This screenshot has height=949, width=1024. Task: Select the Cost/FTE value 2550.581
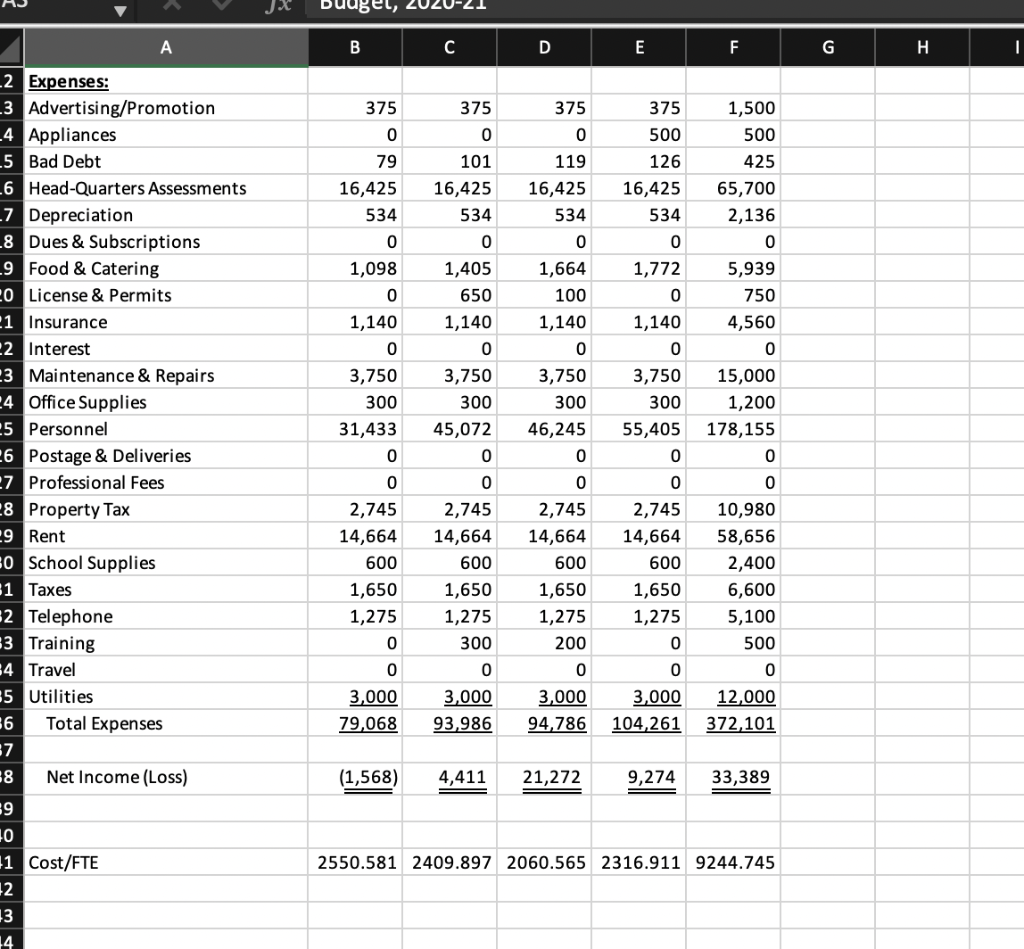pyautogui.click(x=355, y=862)
